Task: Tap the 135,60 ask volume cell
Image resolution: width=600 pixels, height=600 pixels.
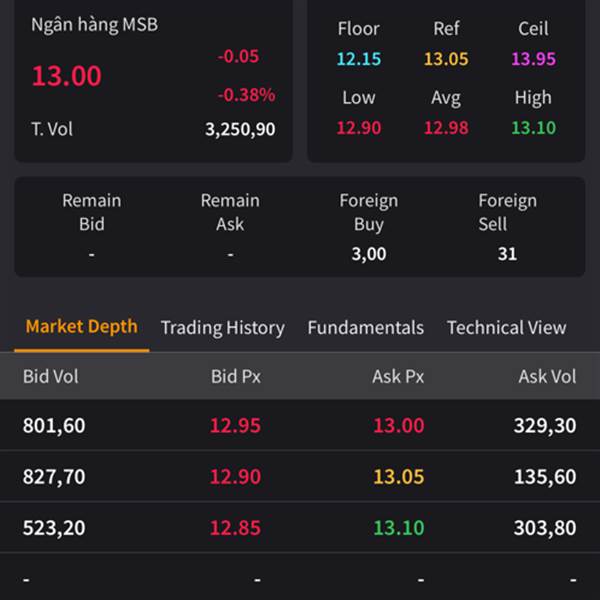Action: tap(545, 477)
